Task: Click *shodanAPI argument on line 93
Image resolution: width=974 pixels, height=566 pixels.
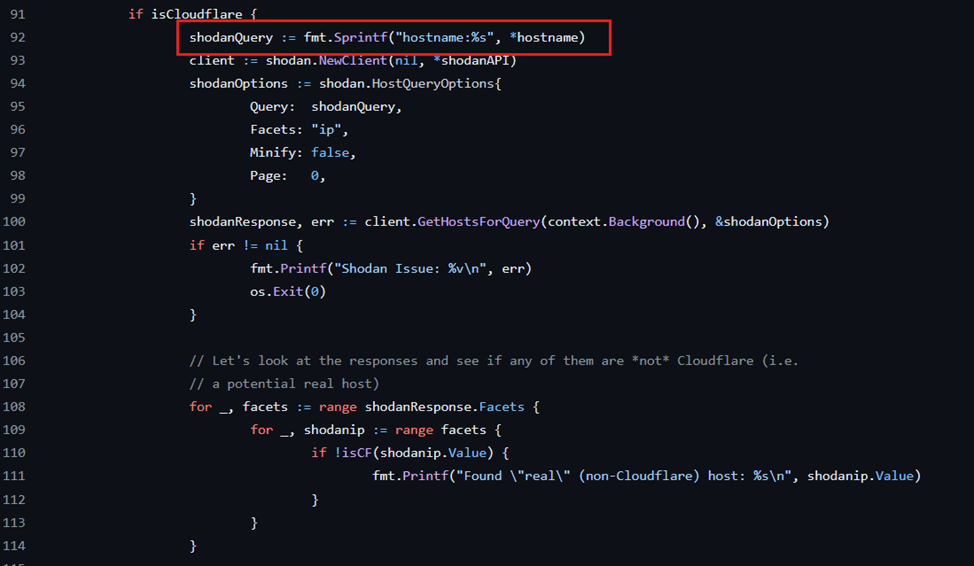Action: pos(471,60)
